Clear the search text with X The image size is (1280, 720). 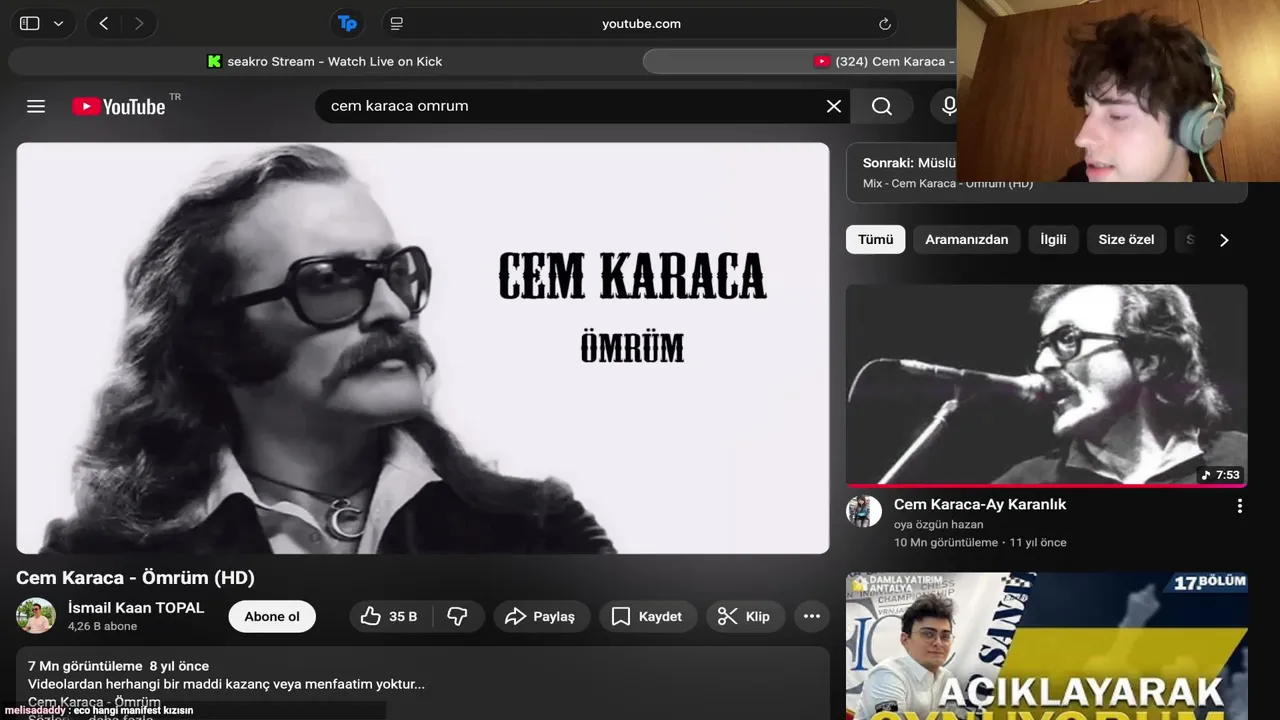point(834,106)
